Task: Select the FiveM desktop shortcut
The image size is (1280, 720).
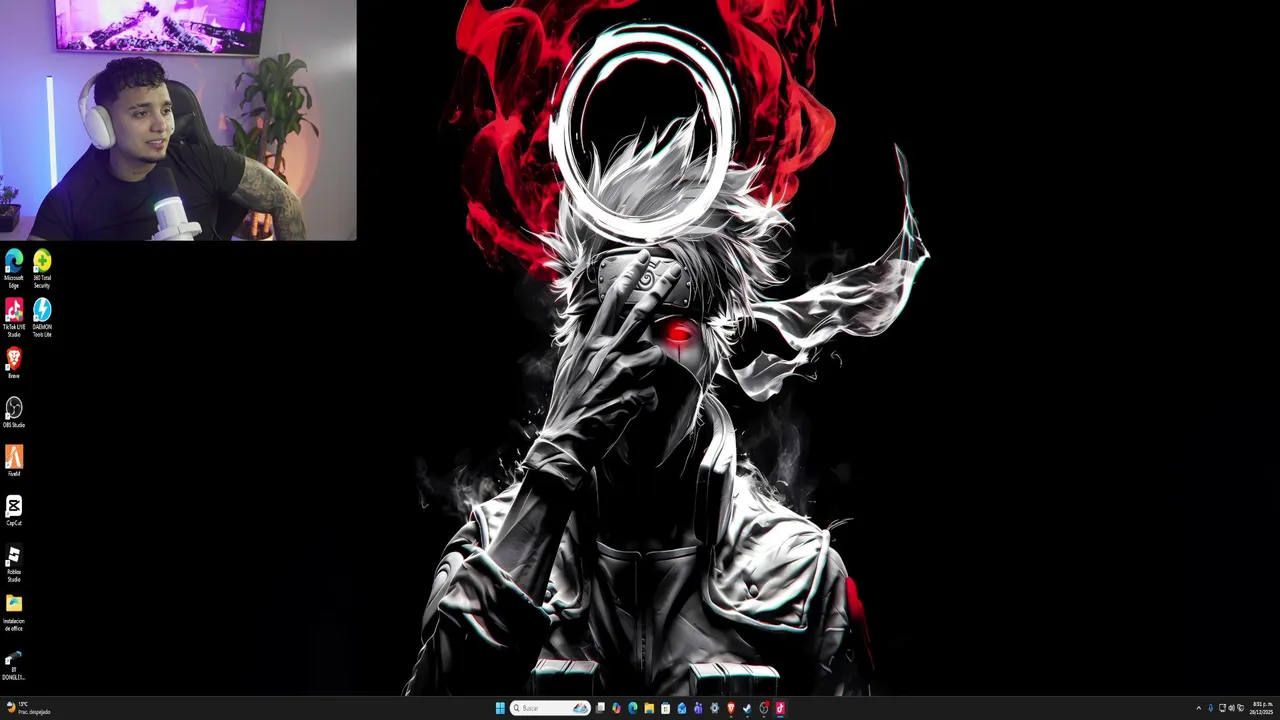Action: [14, 461]
